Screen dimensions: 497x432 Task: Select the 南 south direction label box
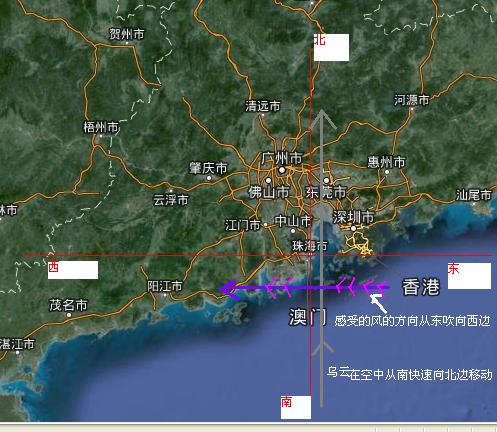pyautogui.click(x=296, y=407)
